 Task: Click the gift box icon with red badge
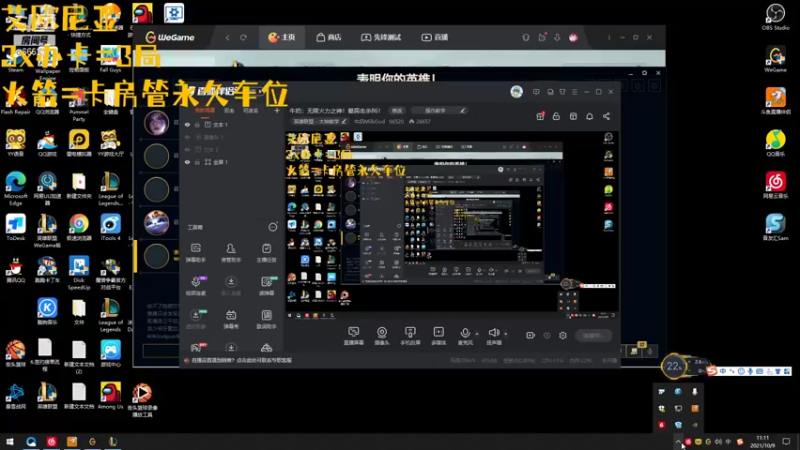tap(540, 116)
